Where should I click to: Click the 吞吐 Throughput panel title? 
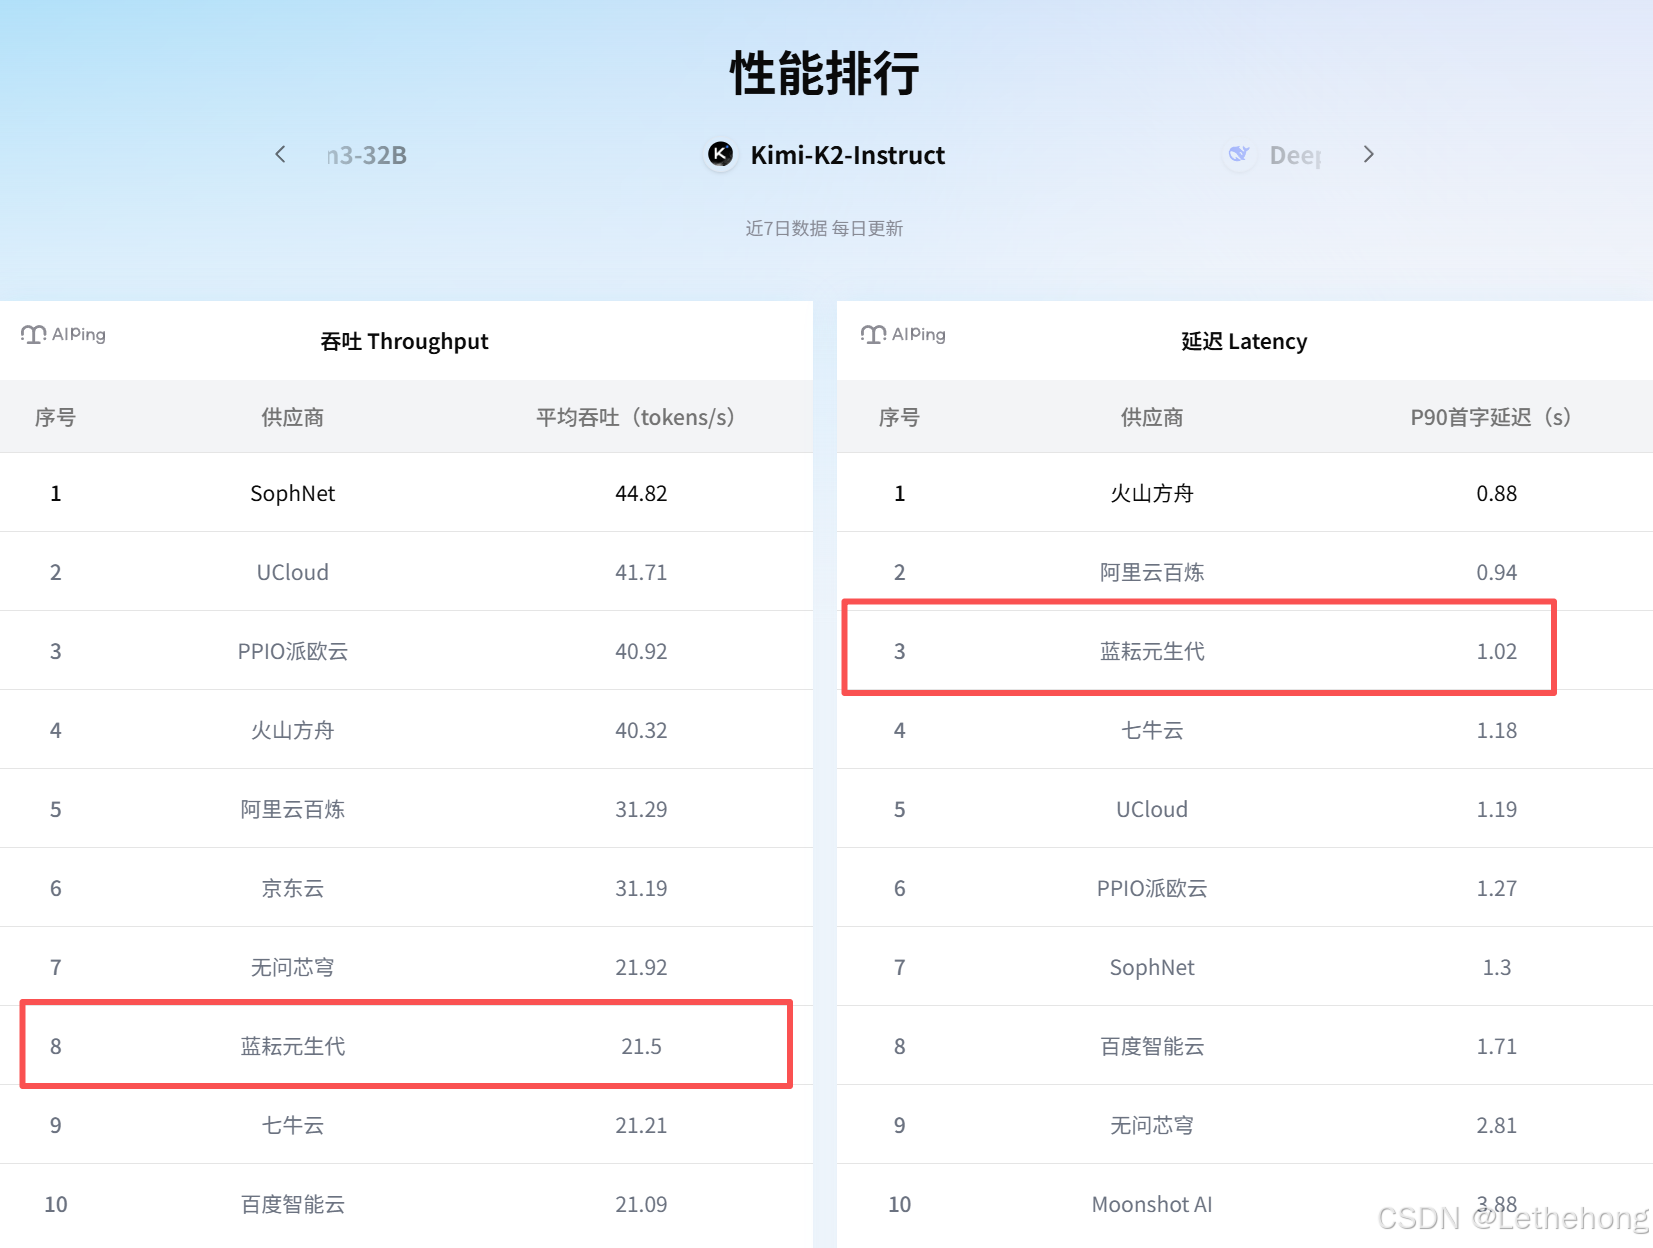(x=404, y=341)
